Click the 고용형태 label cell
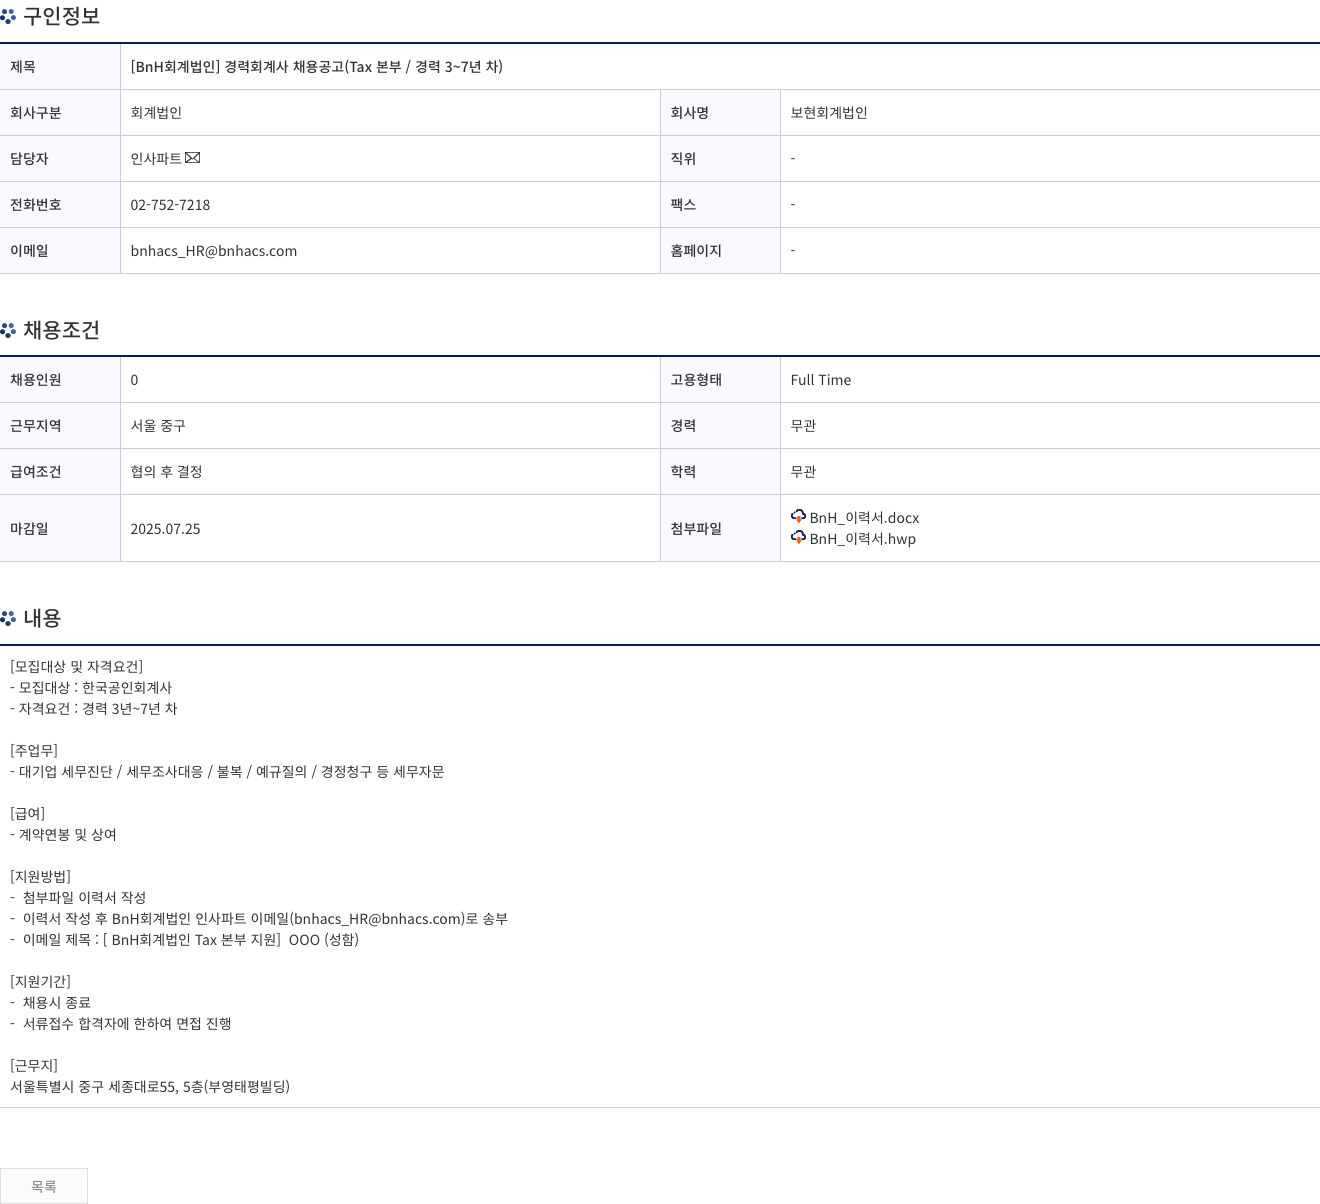 [x=720, y=380]
